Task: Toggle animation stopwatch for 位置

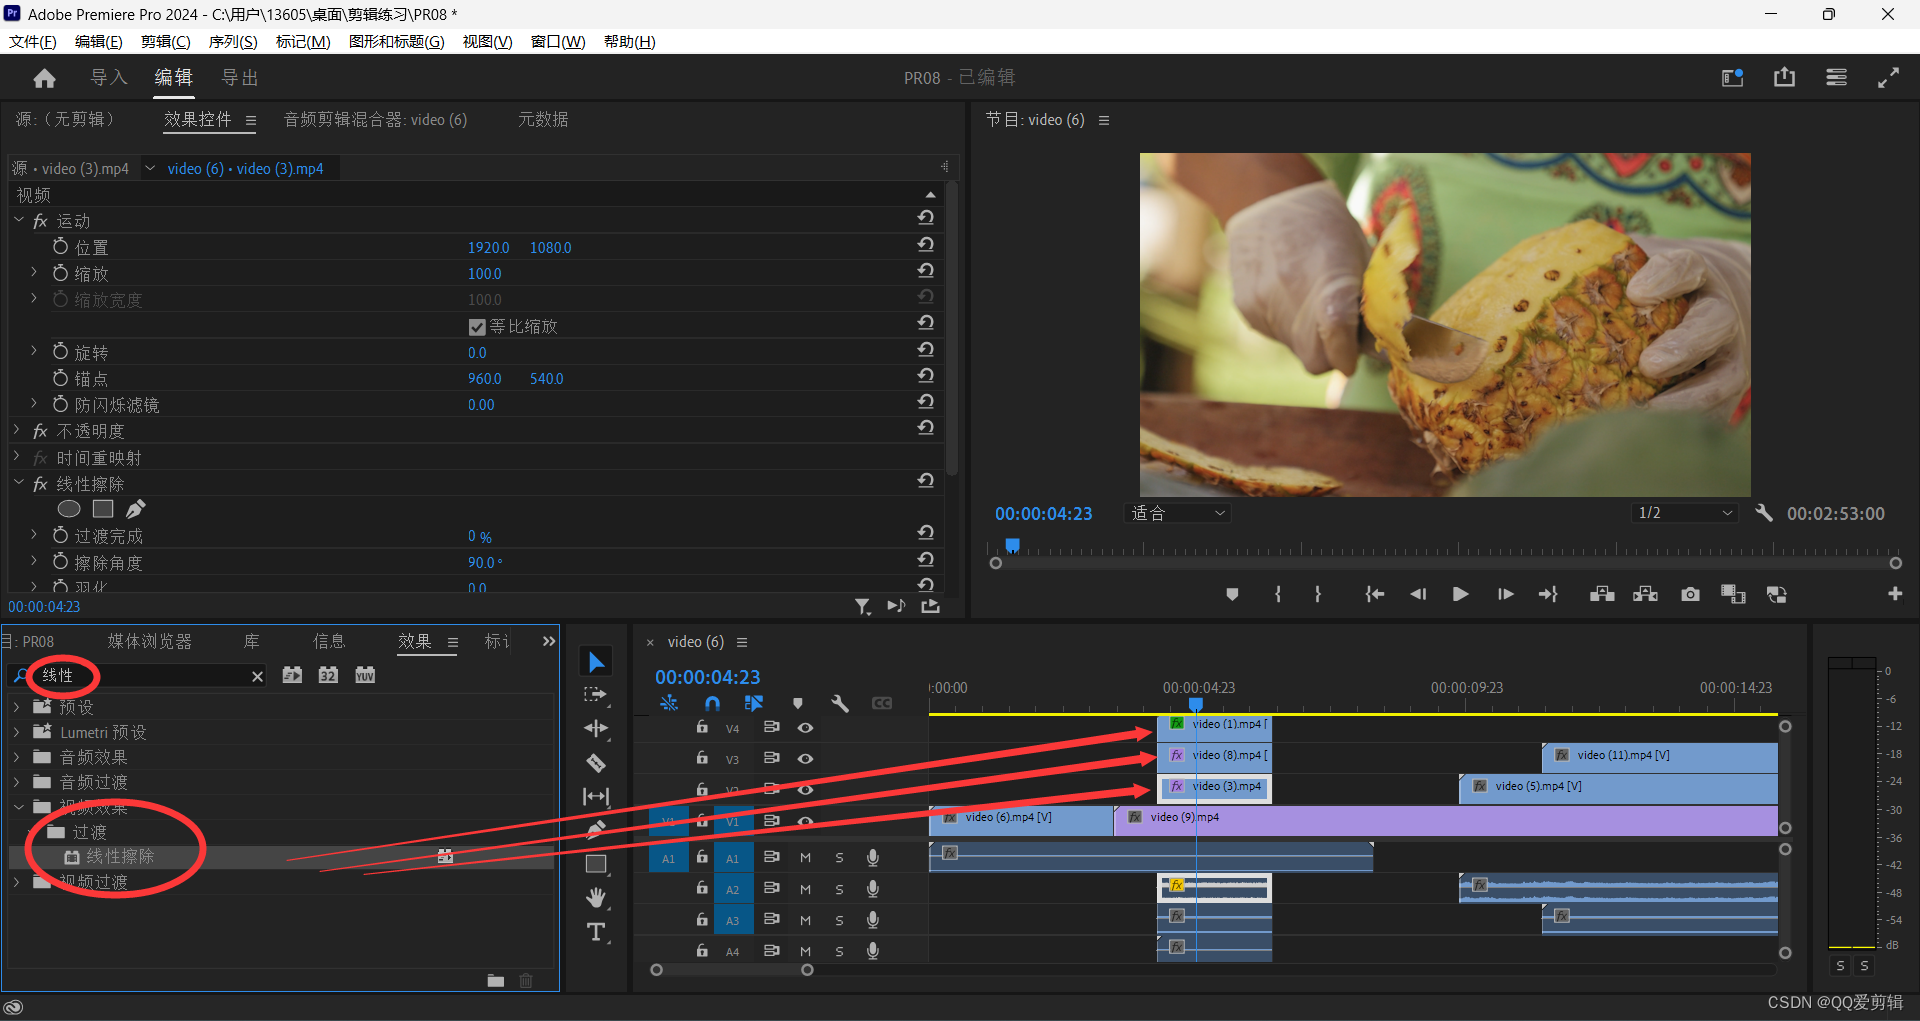Action: pos(60,246)
